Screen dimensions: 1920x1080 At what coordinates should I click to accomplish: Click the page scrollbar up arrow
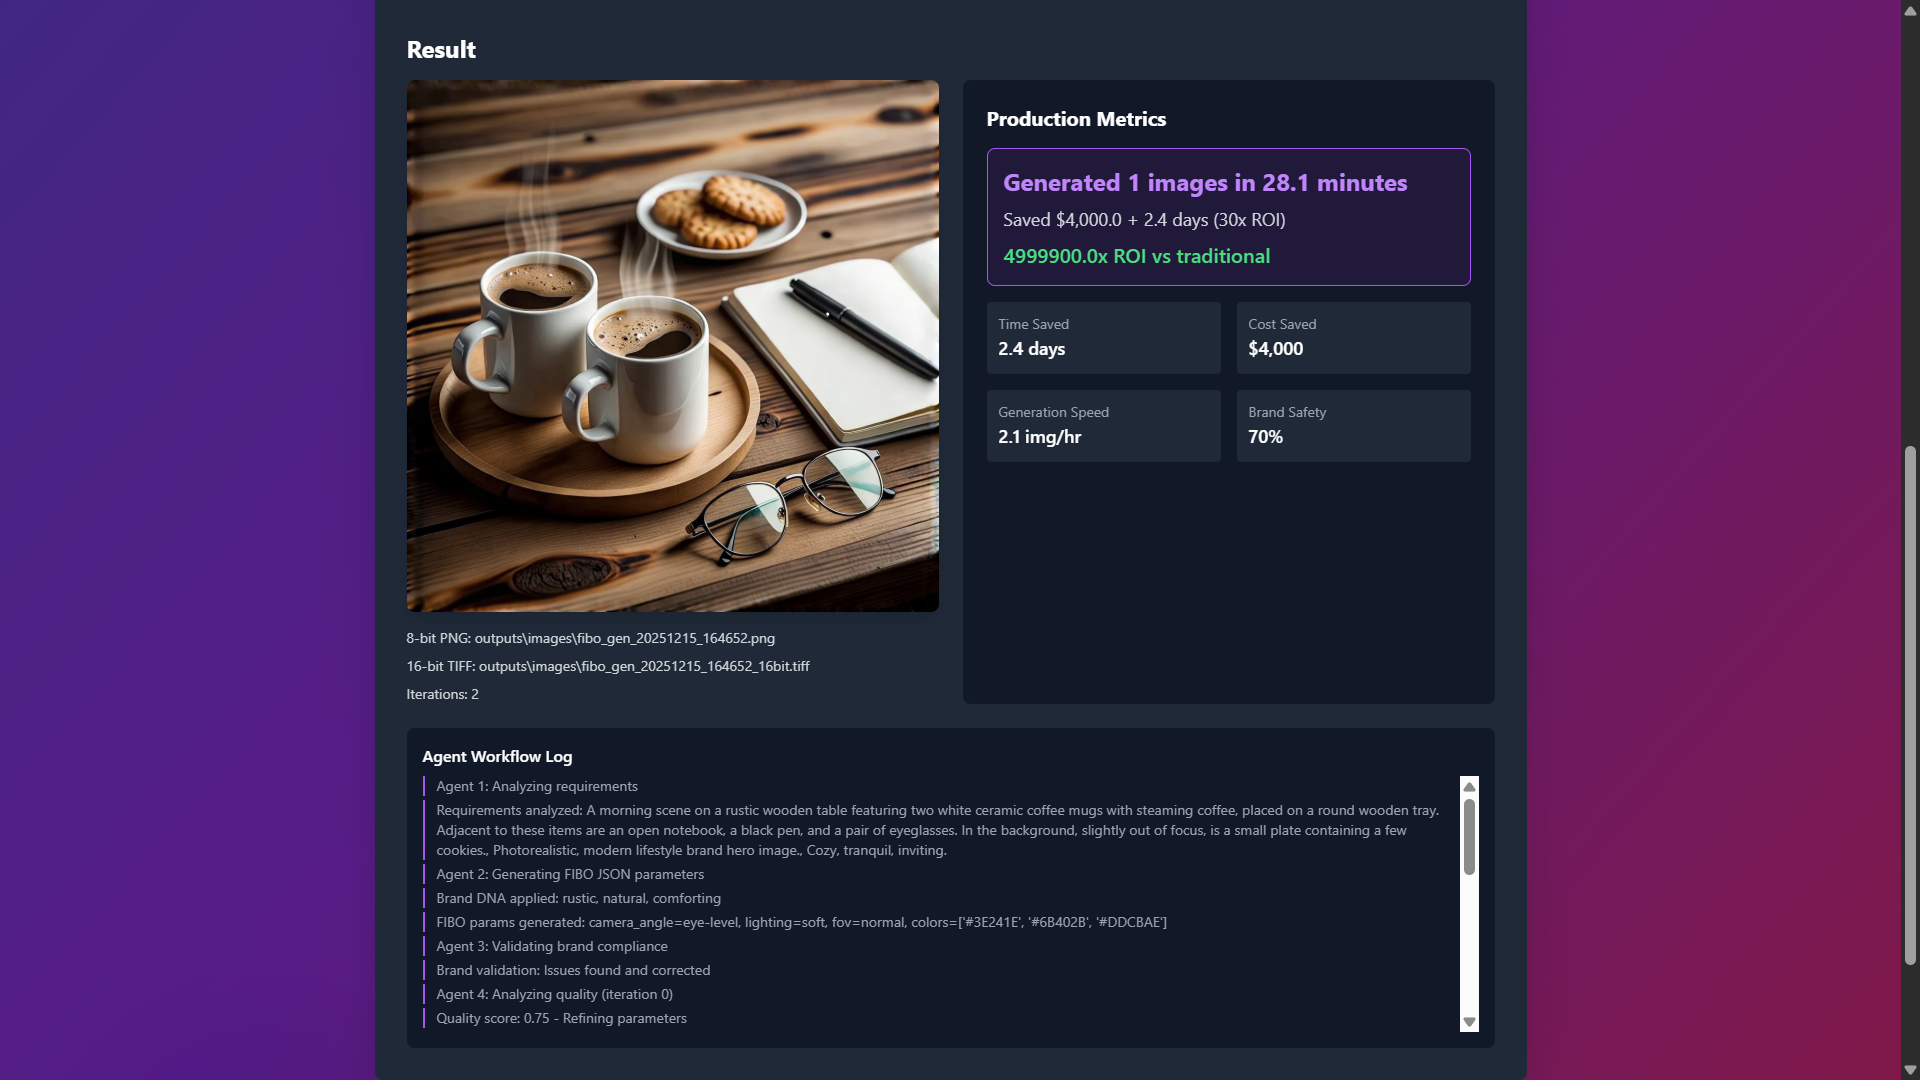[x=1908, y=10]
